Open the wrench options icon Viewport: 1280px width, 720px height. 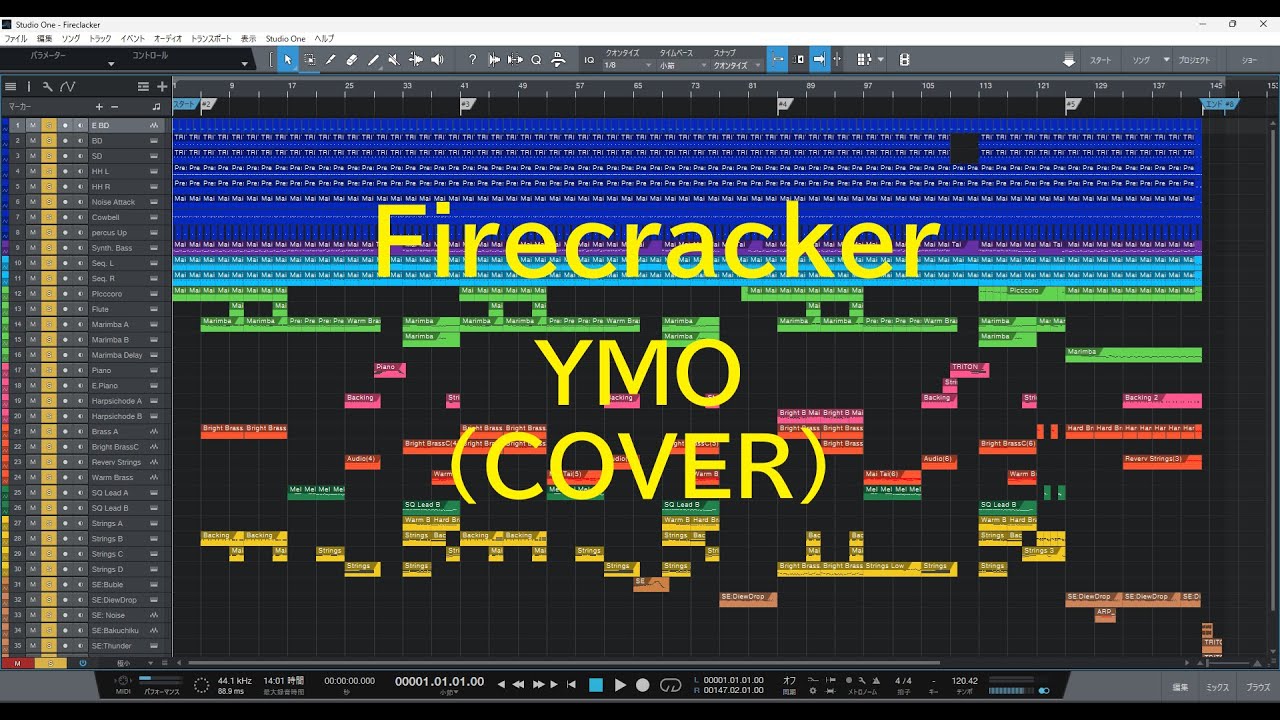pos(47,87)
